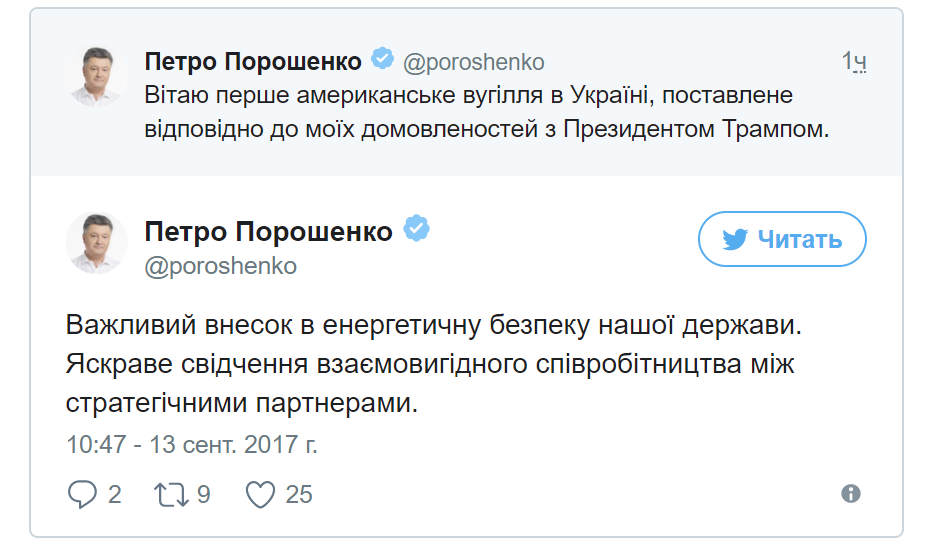Click Twitter bird icon in follow button
Viewport: 936px width, 547px height.
tap(735, 239)
